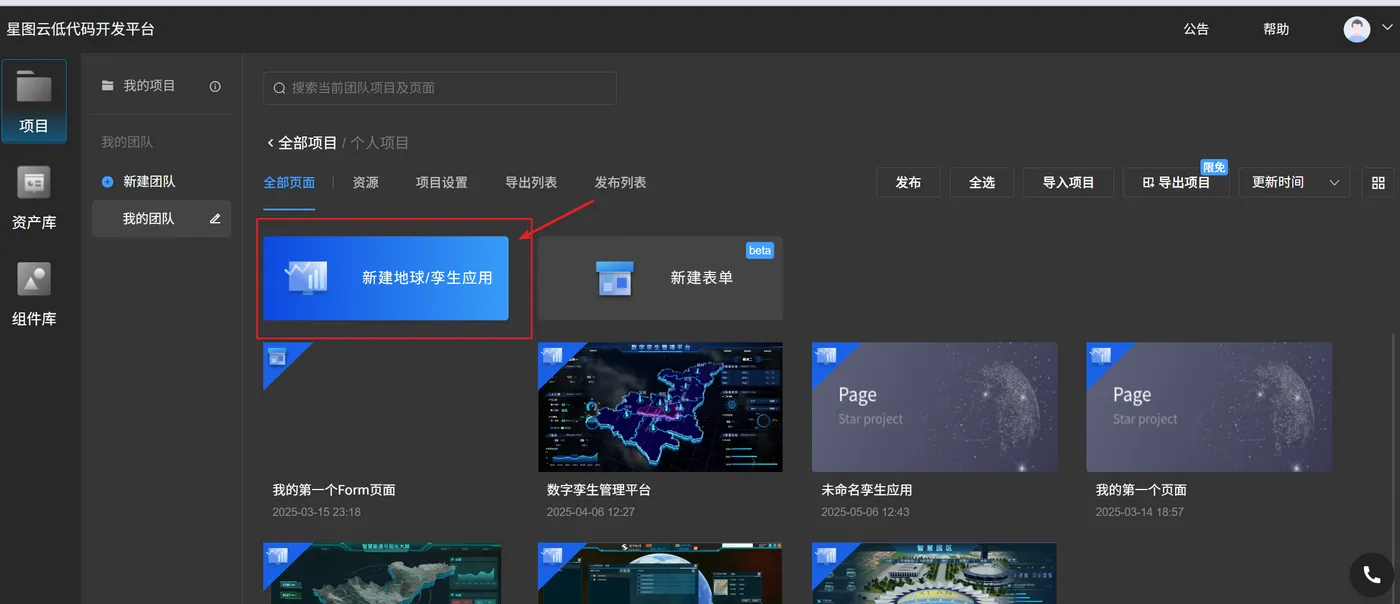This screenshot has width=1400, height=604.
Task: Switch to the 全部页面 tab
Action: (x=289, y=183)
